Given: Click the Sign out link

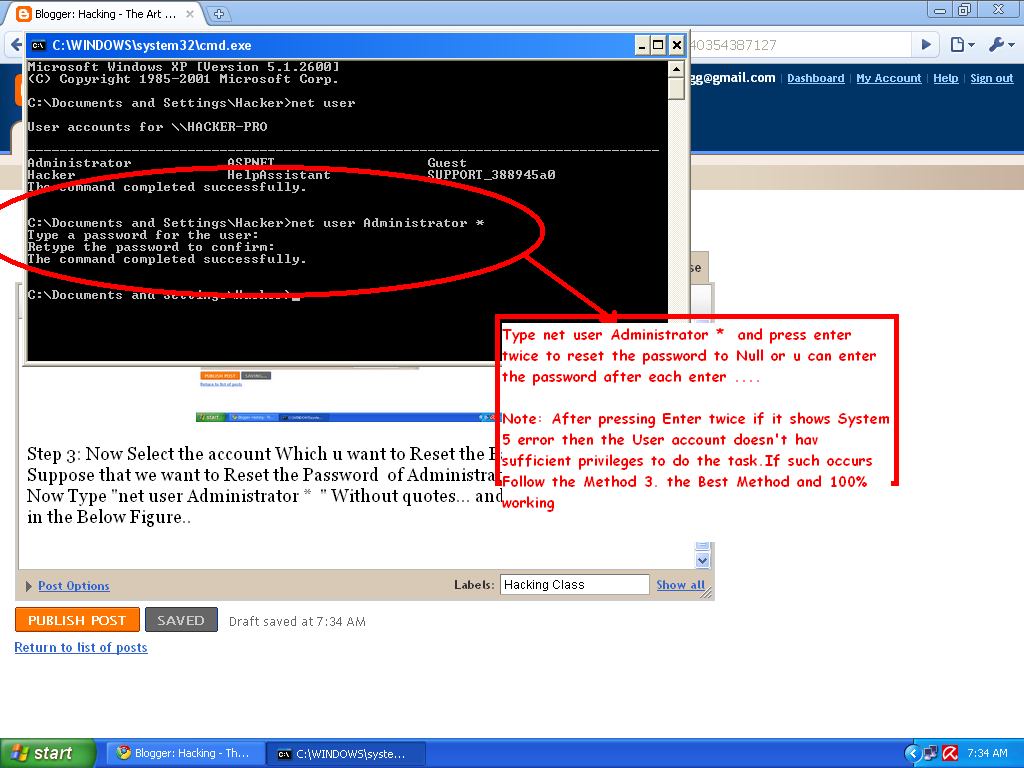Looking at the screenshot, I should coord(991,78).
